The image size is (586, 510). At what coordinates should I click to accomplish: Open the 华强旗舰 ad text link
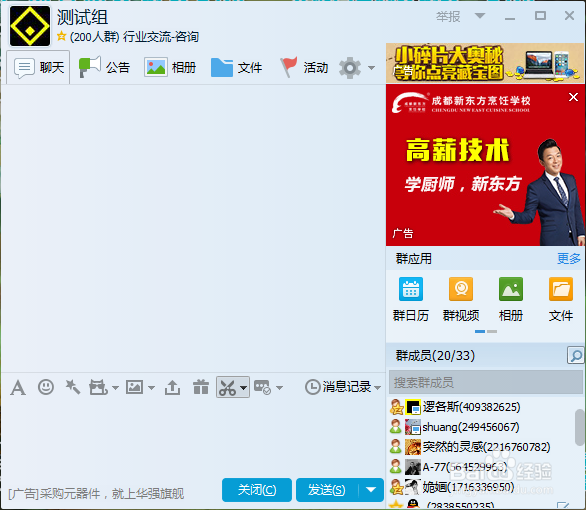96,494
